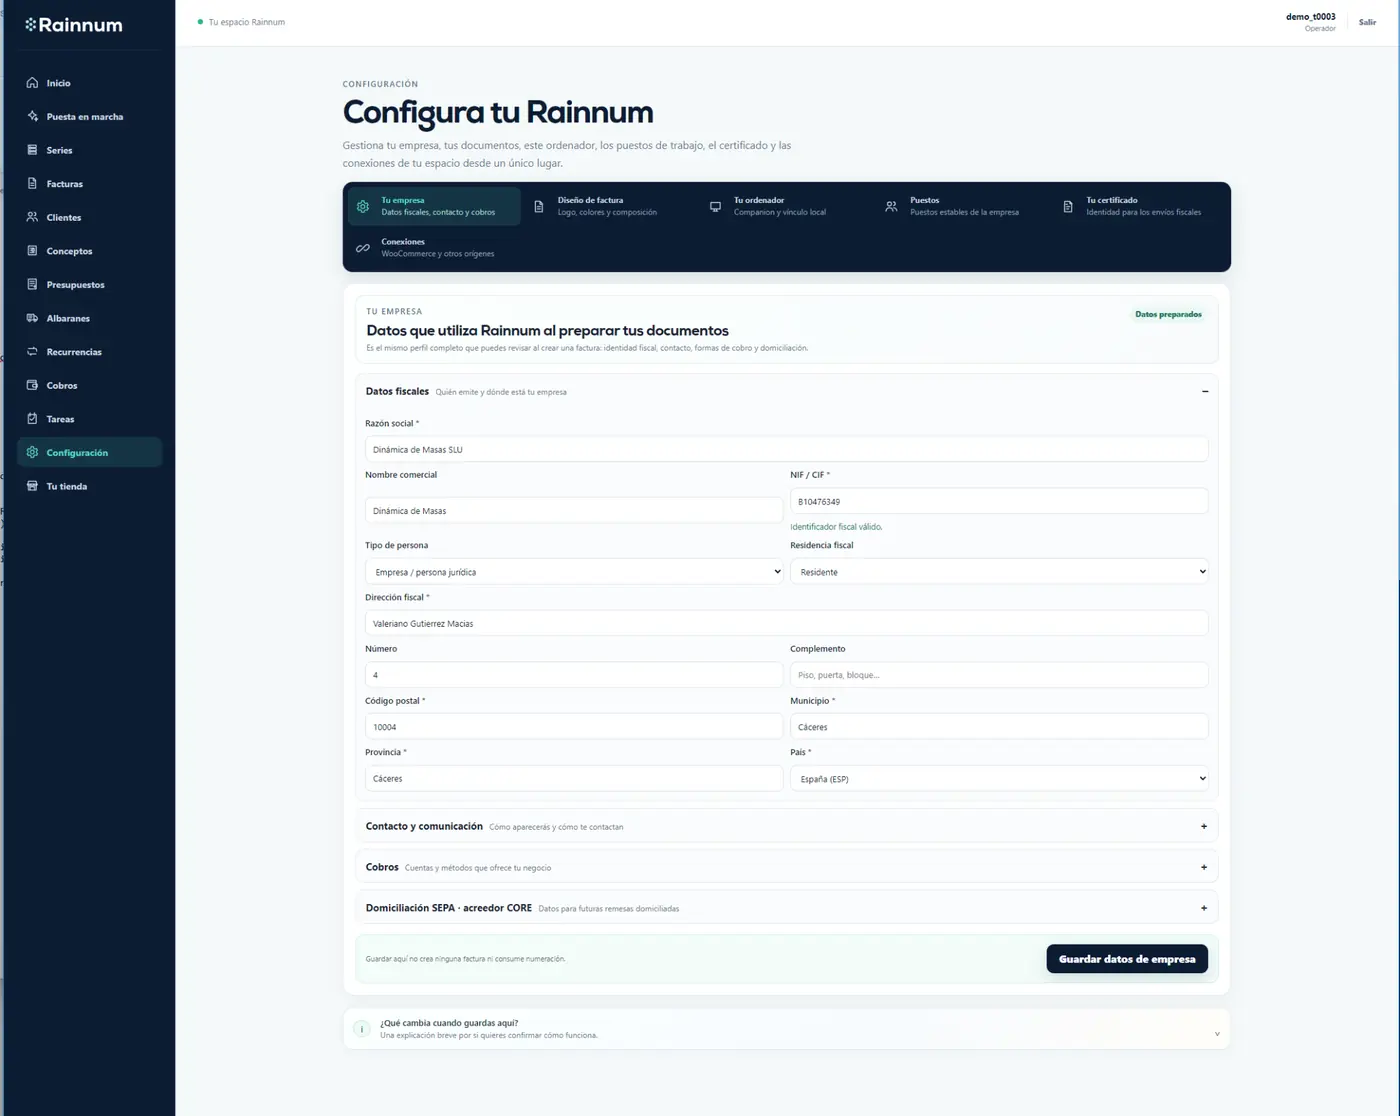Click the Inicio home icon in sidebar
Image resolution: width=1400 pixels, height=1116 pixels.
click(x=32, y=83)
